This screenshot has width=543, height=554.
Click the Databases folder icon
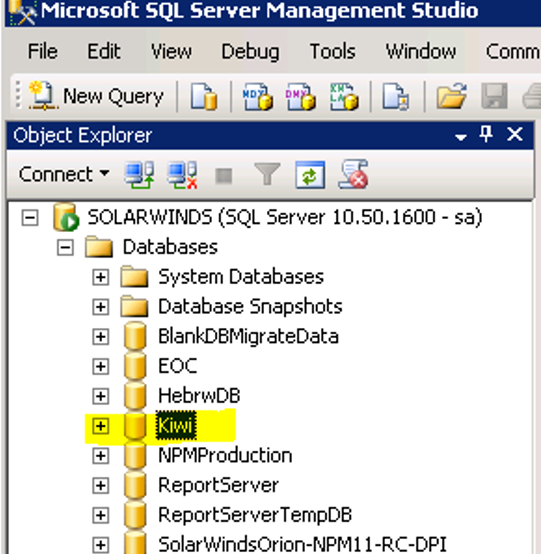coord(99,247)
